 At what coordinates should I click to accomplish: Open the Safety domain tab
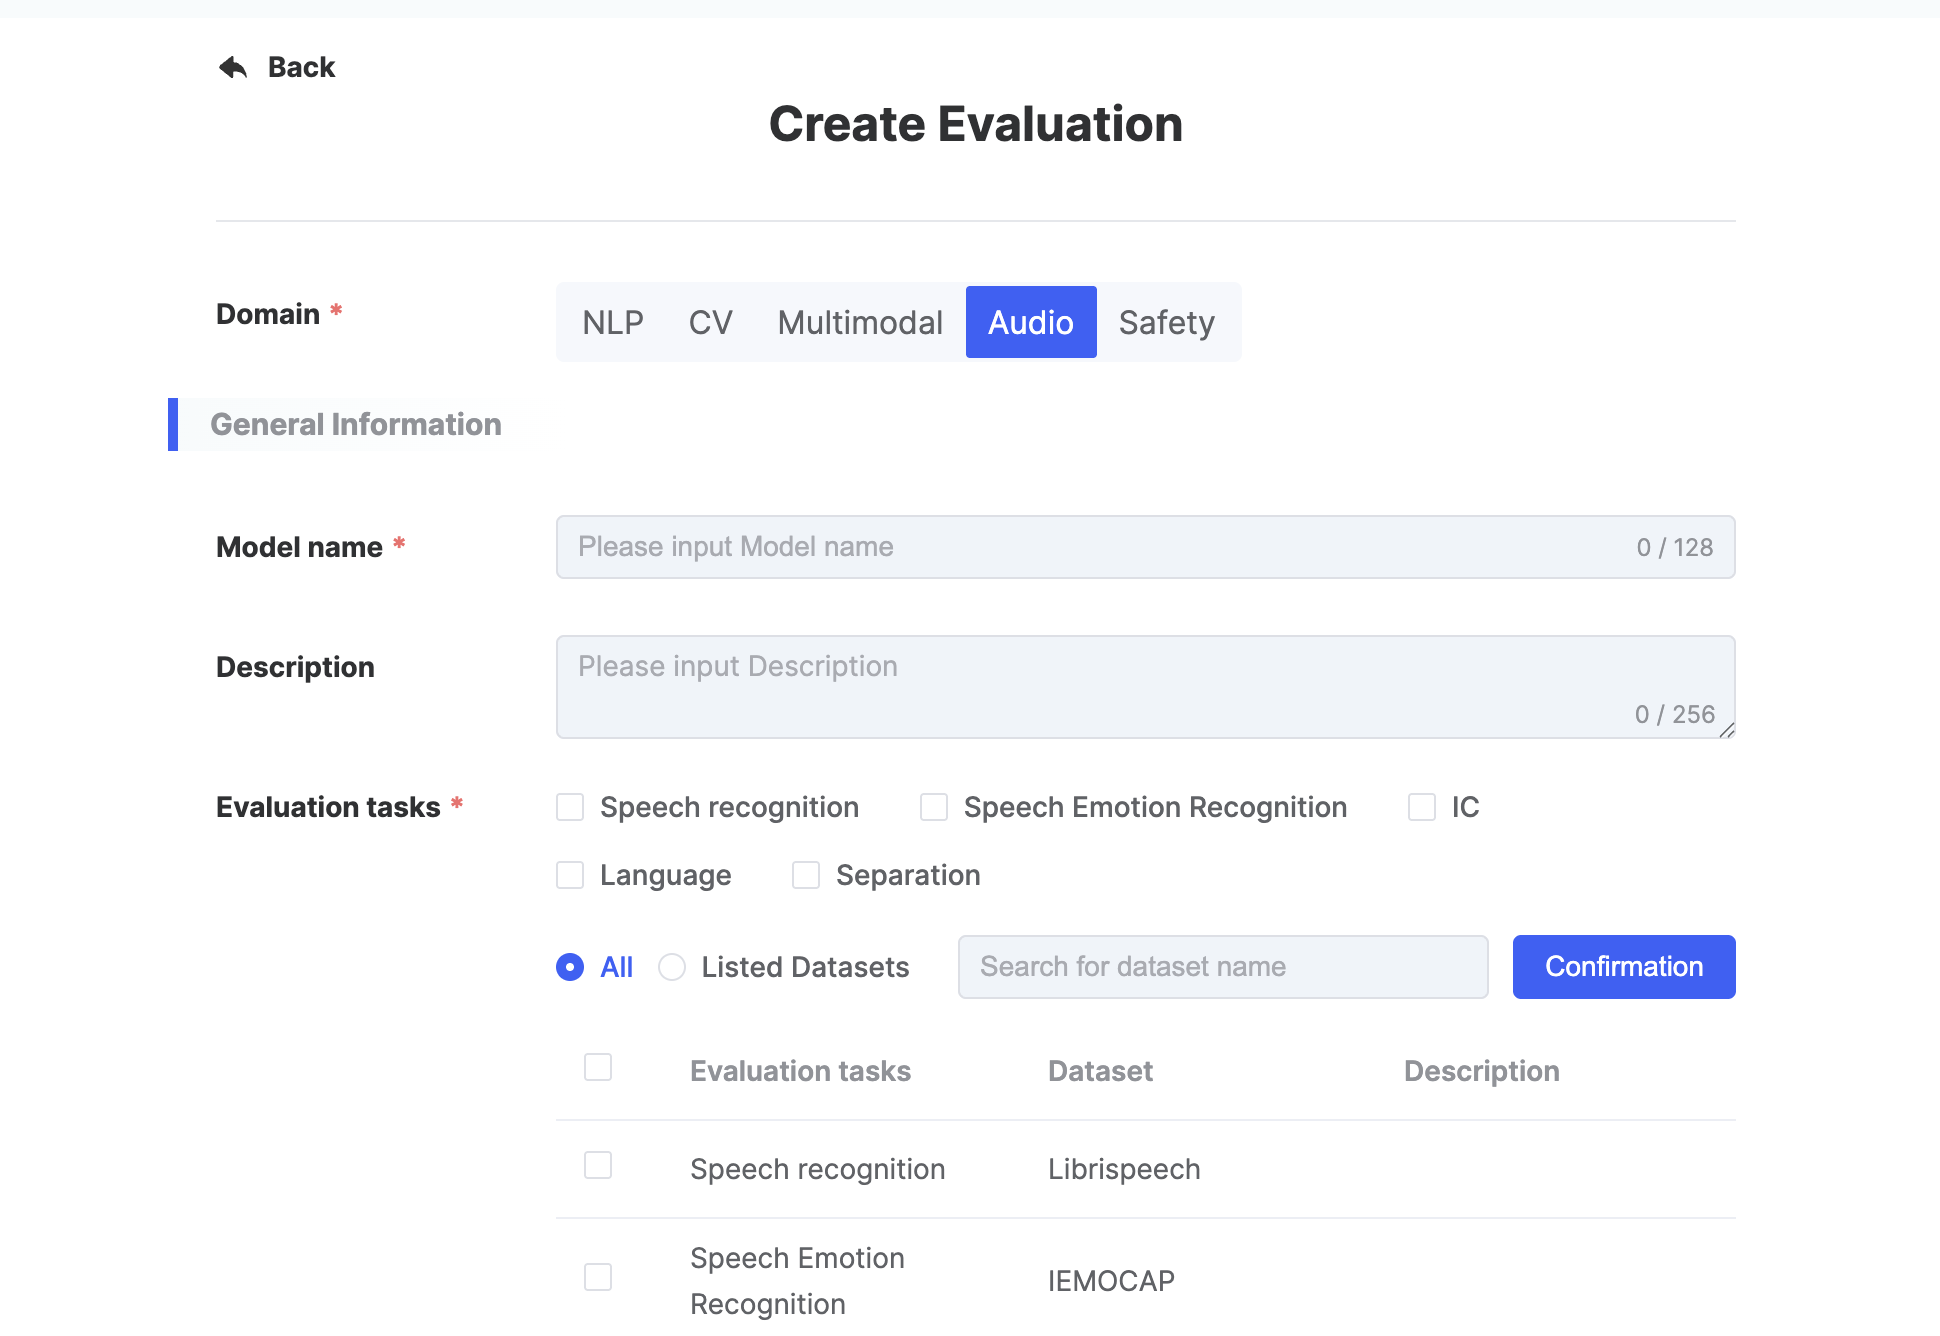[1166, 322]
